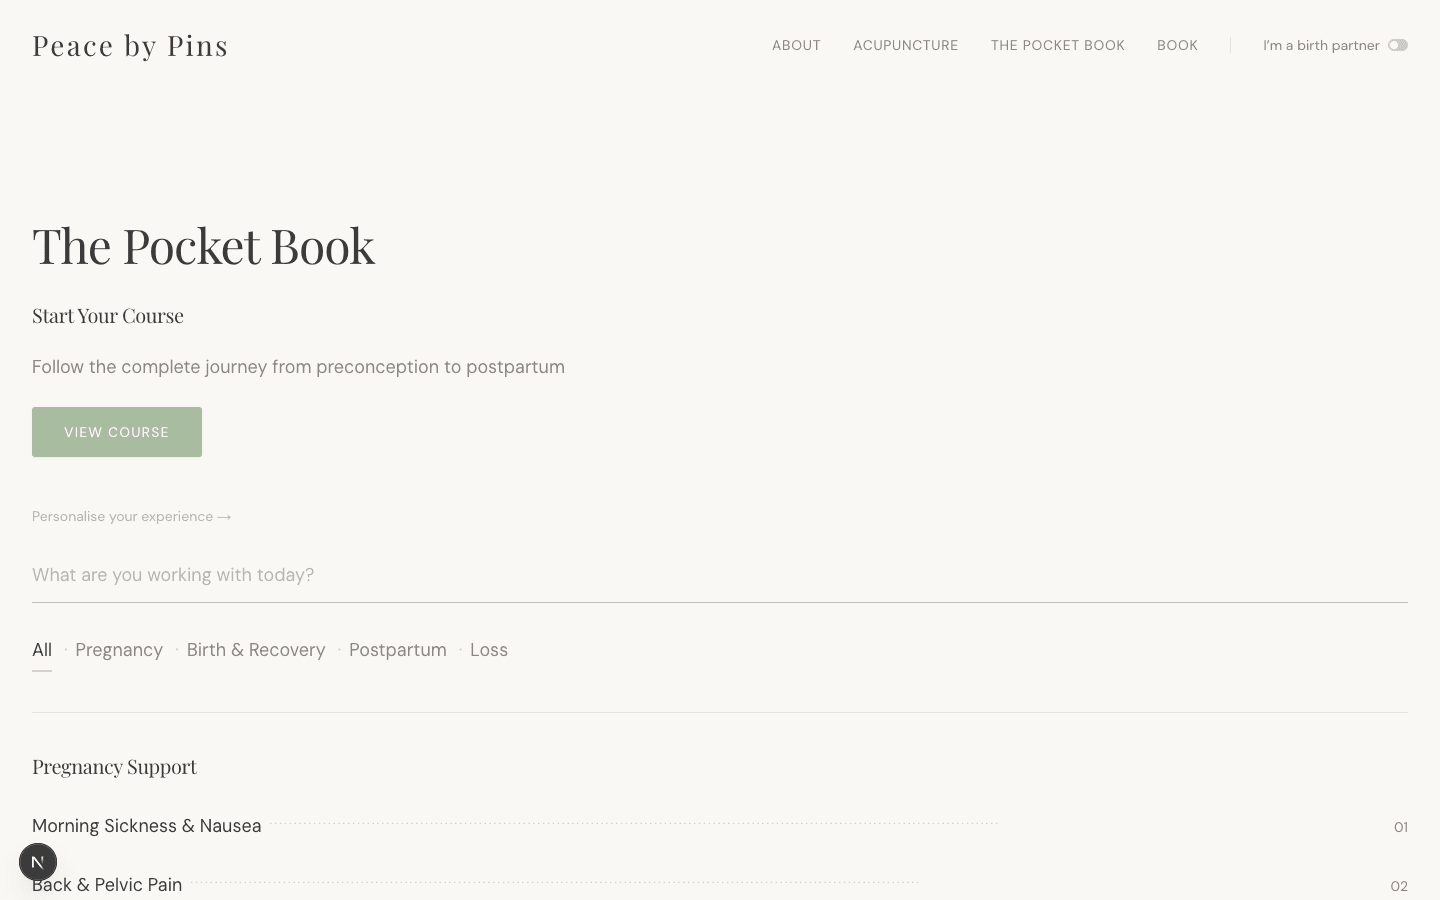Click the arrow beside Personalise your experience

(224, 516)
